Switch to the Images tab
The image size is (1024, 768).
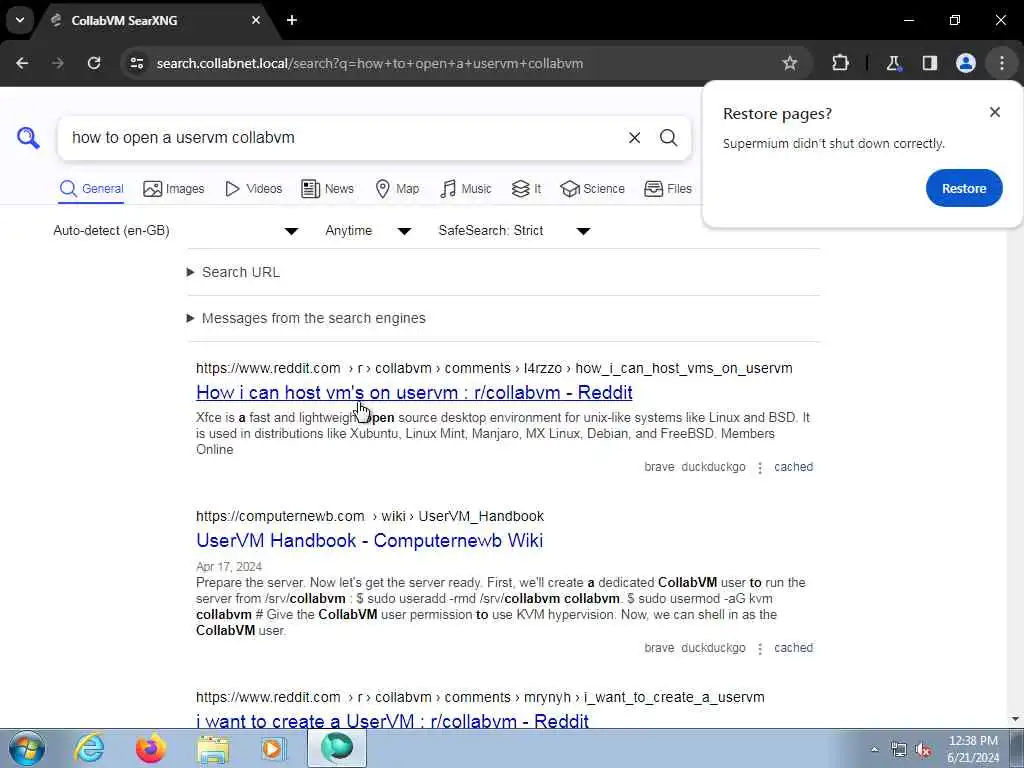[x=174, y=189]
